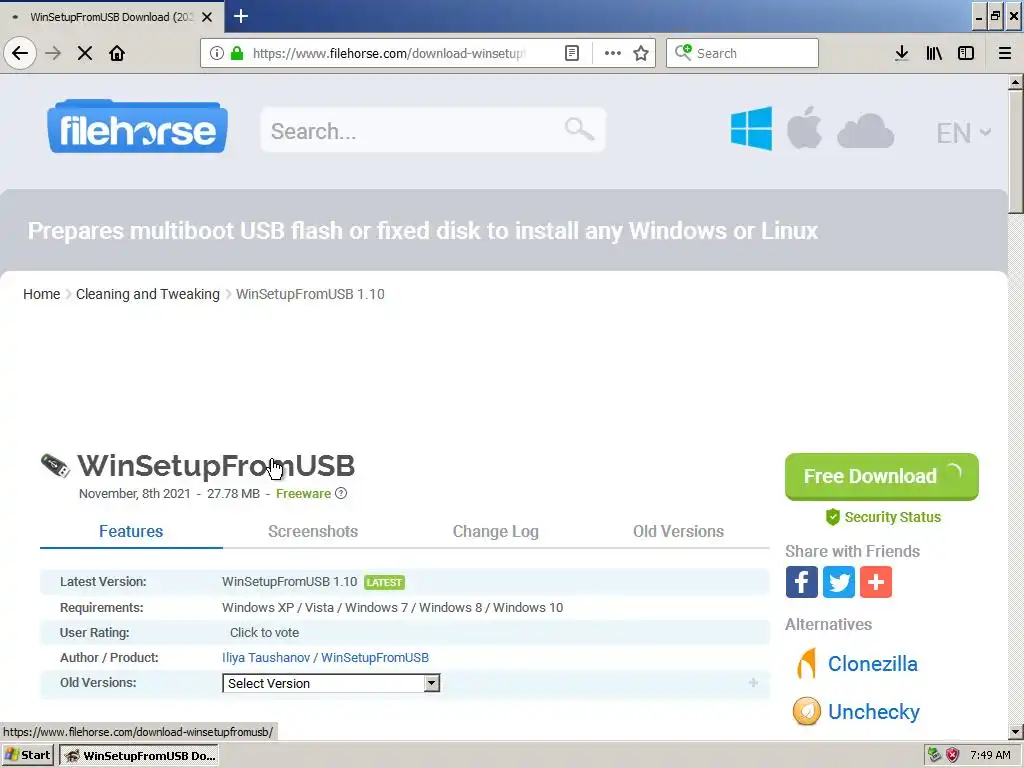Click the grayed forward navigation arrow
Viewport: 1024px width, 768px height.
click(x=53, y=53)
